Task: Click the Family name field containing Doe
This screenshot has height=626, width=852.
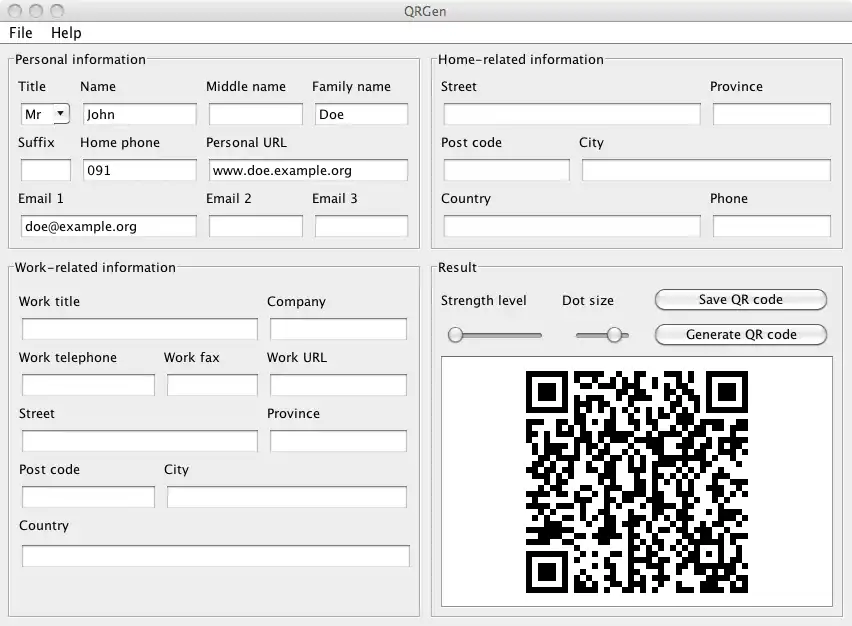Action: (361, 114)
